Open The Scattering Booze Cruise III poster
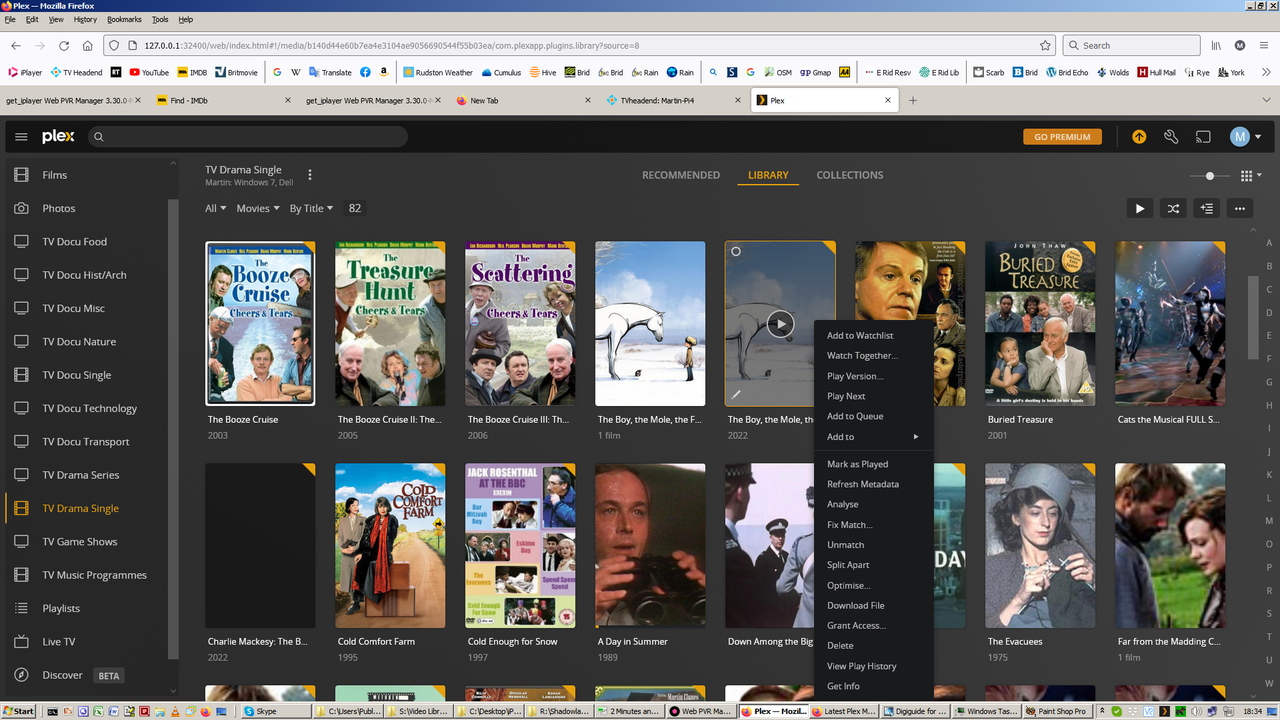This screenshot has width=1280, height=720. click(520, 323)
